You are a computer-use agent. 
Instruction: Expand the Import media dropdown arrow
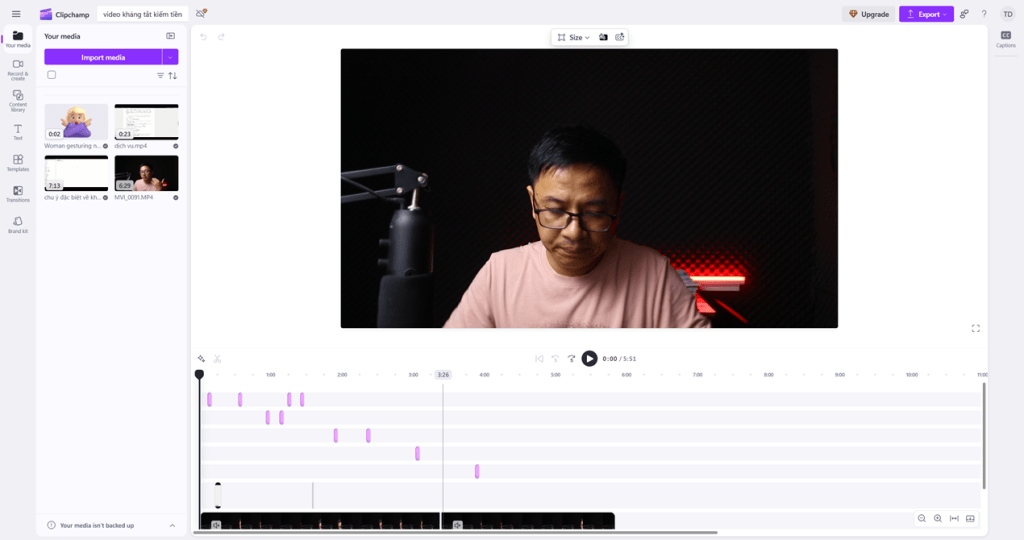[x=170, y=57]
